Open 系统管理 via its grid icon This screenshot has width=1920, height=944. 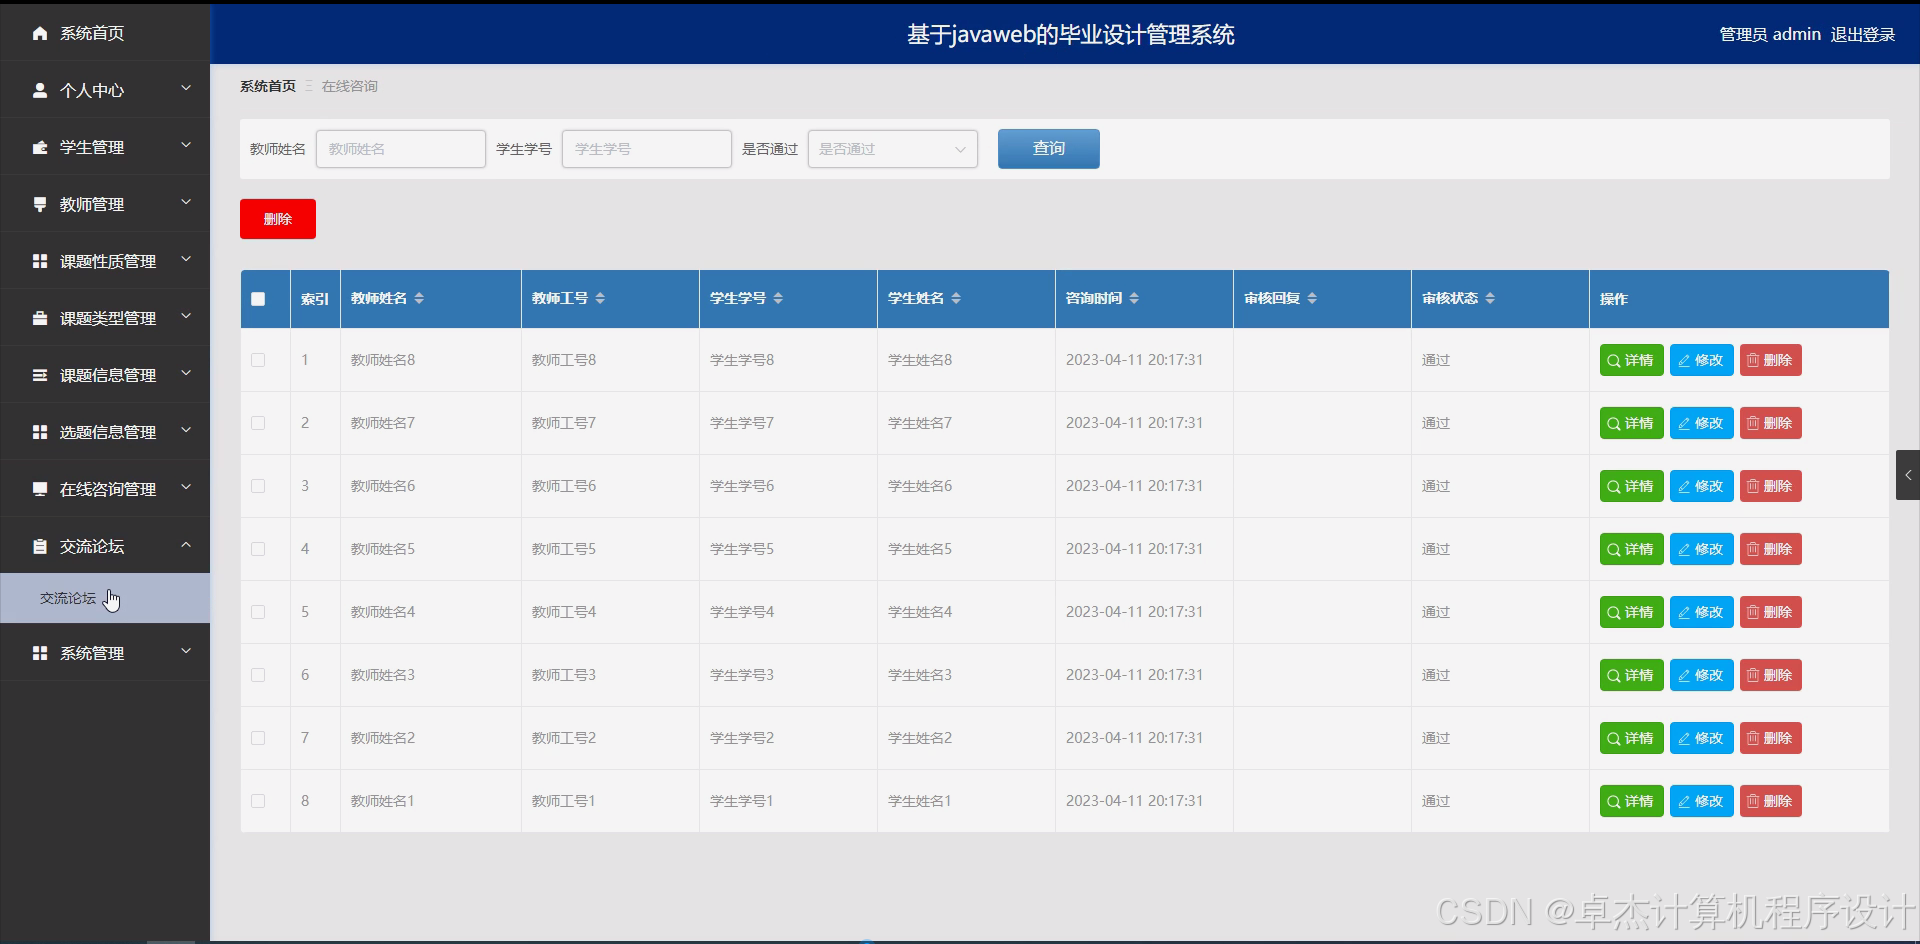(x=40, y=653)
